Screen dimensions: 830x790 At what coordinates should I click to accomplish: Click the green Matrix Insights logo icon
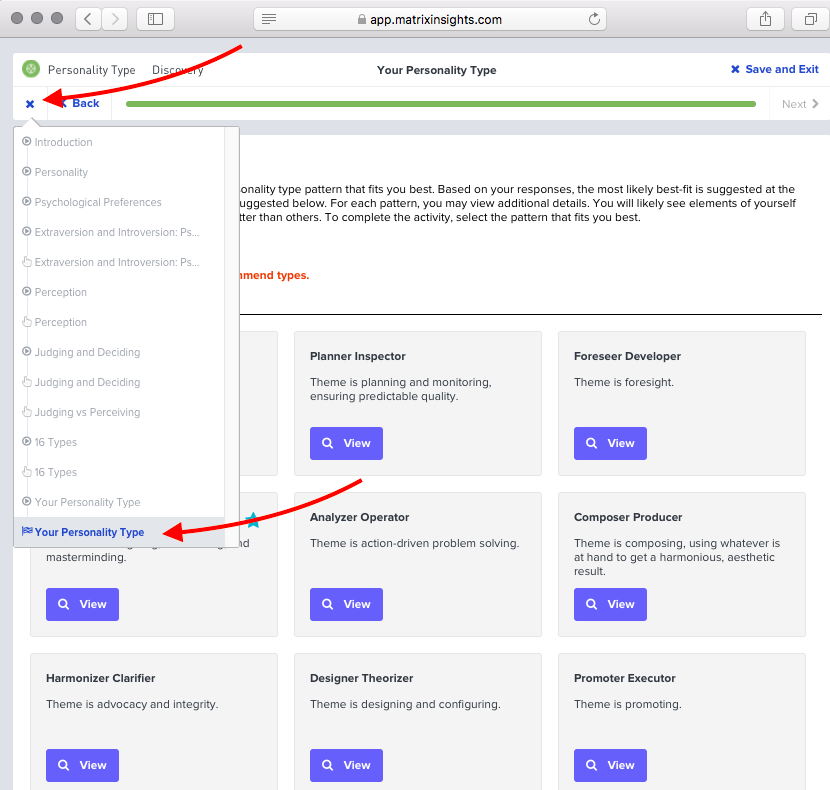[x=31, y=69]
